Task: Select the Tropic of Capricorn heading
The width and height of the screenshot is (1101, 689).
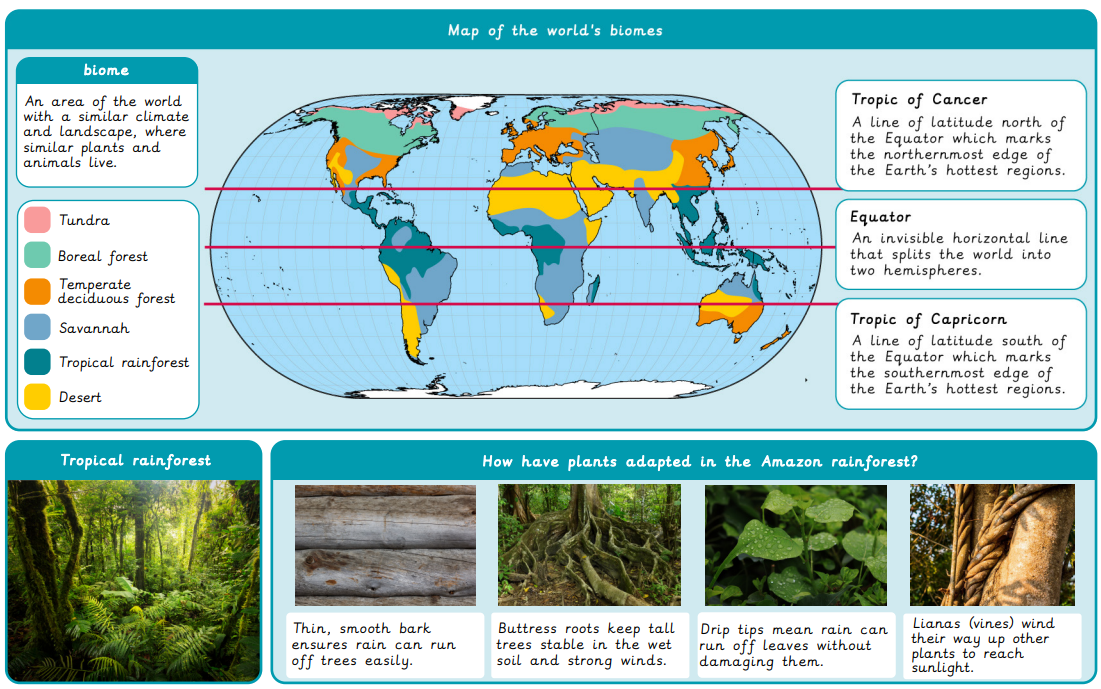Action: pyautogui.click(x=928, y=319)
